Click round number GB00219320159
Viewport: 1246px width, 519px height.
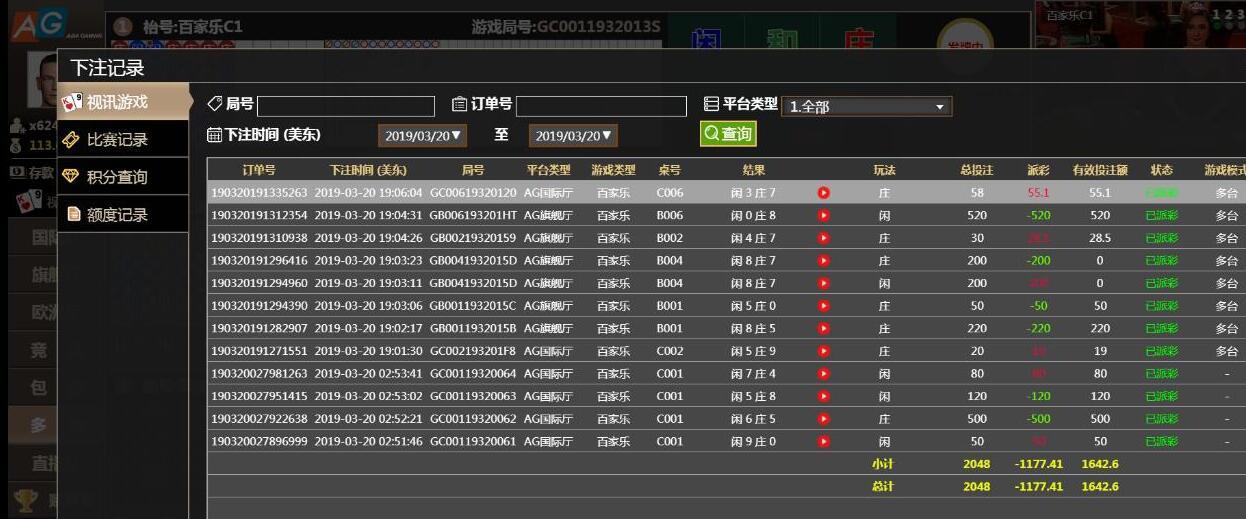click(x=473, y=238)
